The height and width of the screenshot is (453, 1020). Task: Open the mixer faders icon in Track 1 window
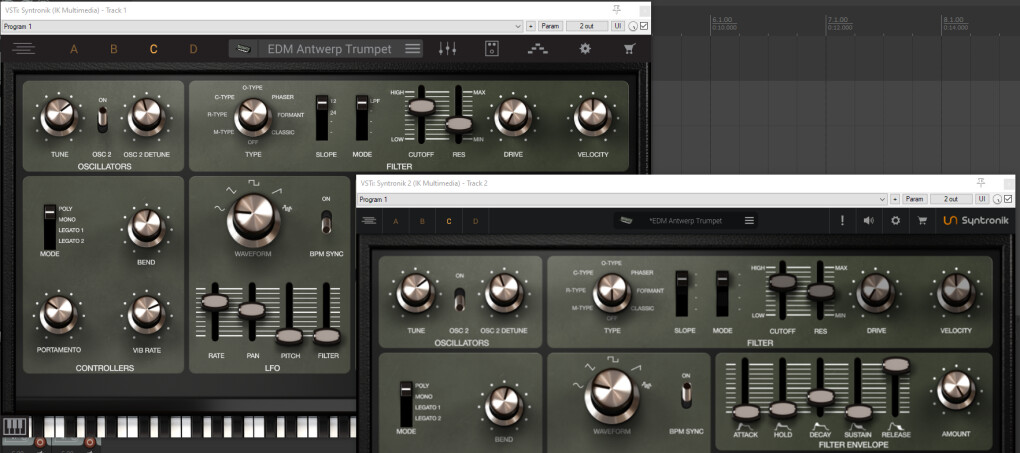(x=448, y=49)
